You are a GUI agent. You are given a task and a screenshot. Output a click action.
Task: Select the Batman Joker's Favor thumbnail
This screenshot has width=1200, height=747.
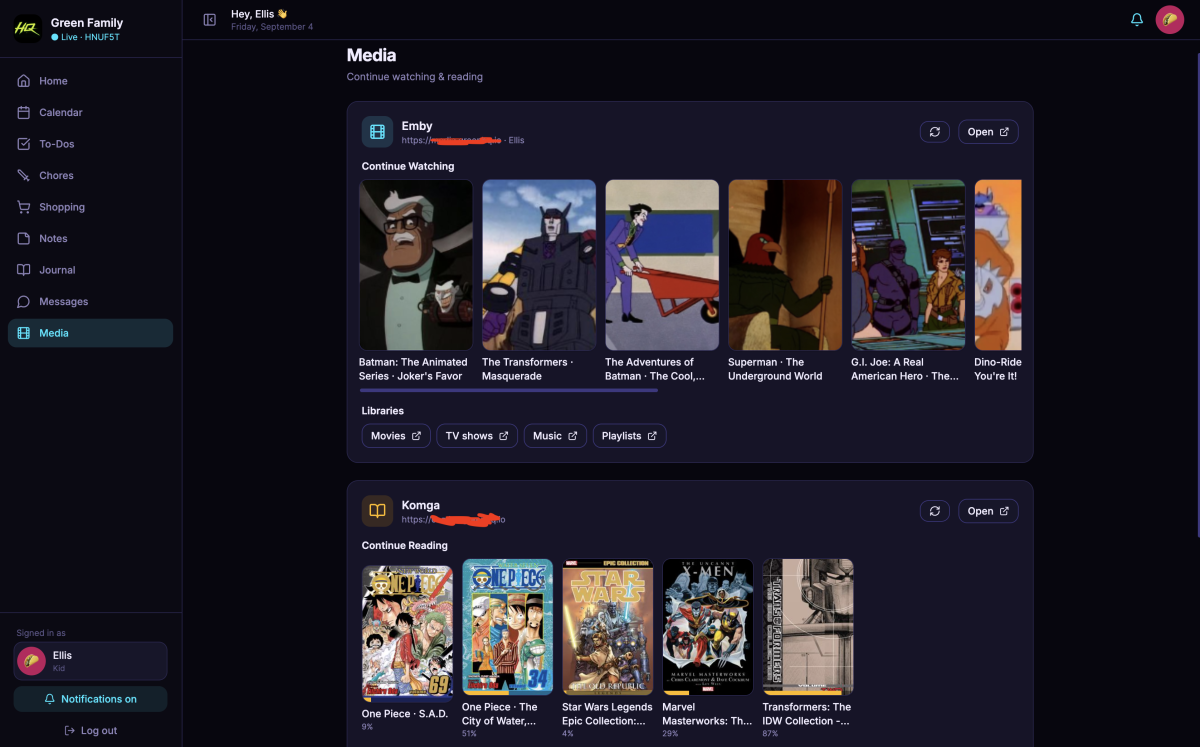tap(416, 265)
